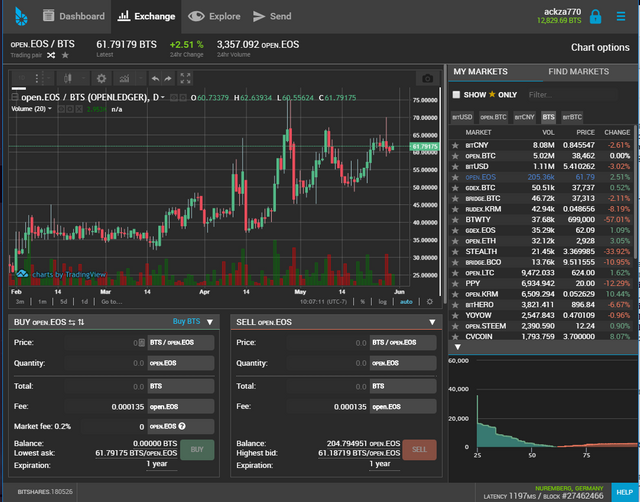Undo last chart action
This screenshot has height=502, width=640.
click(x=155, y=78)
